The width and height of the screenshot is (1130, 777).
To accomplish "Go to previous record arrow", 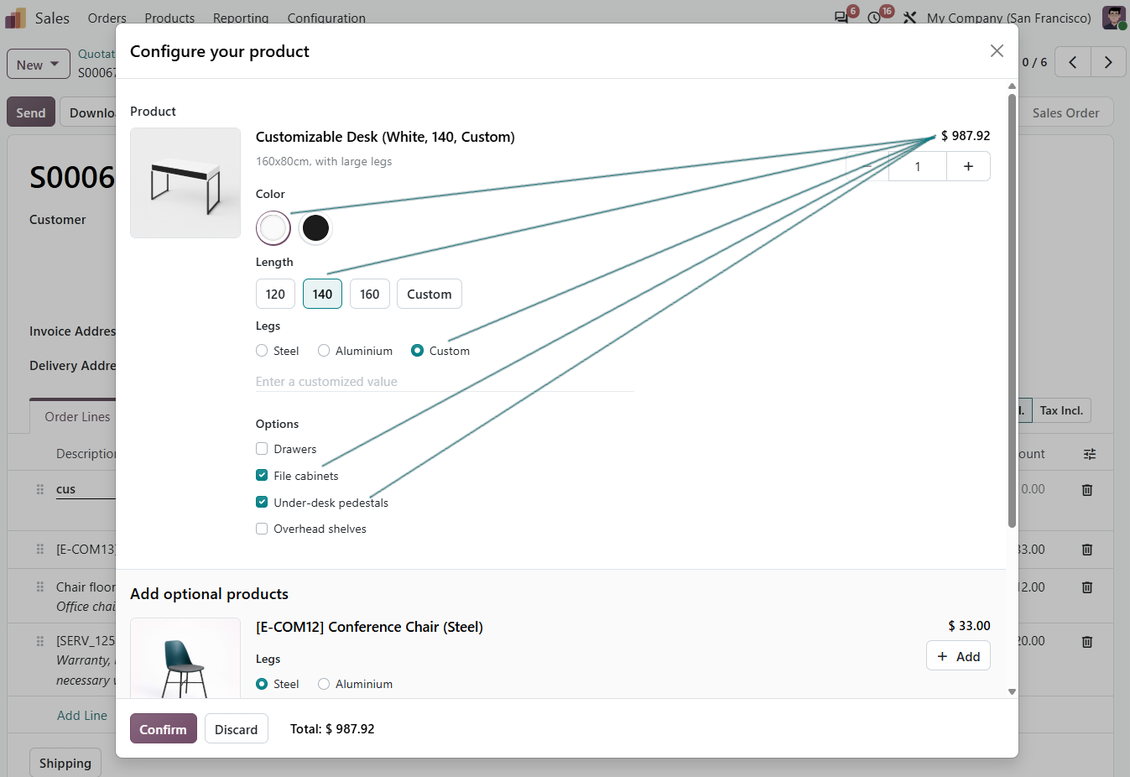I will coord(1072,62).
